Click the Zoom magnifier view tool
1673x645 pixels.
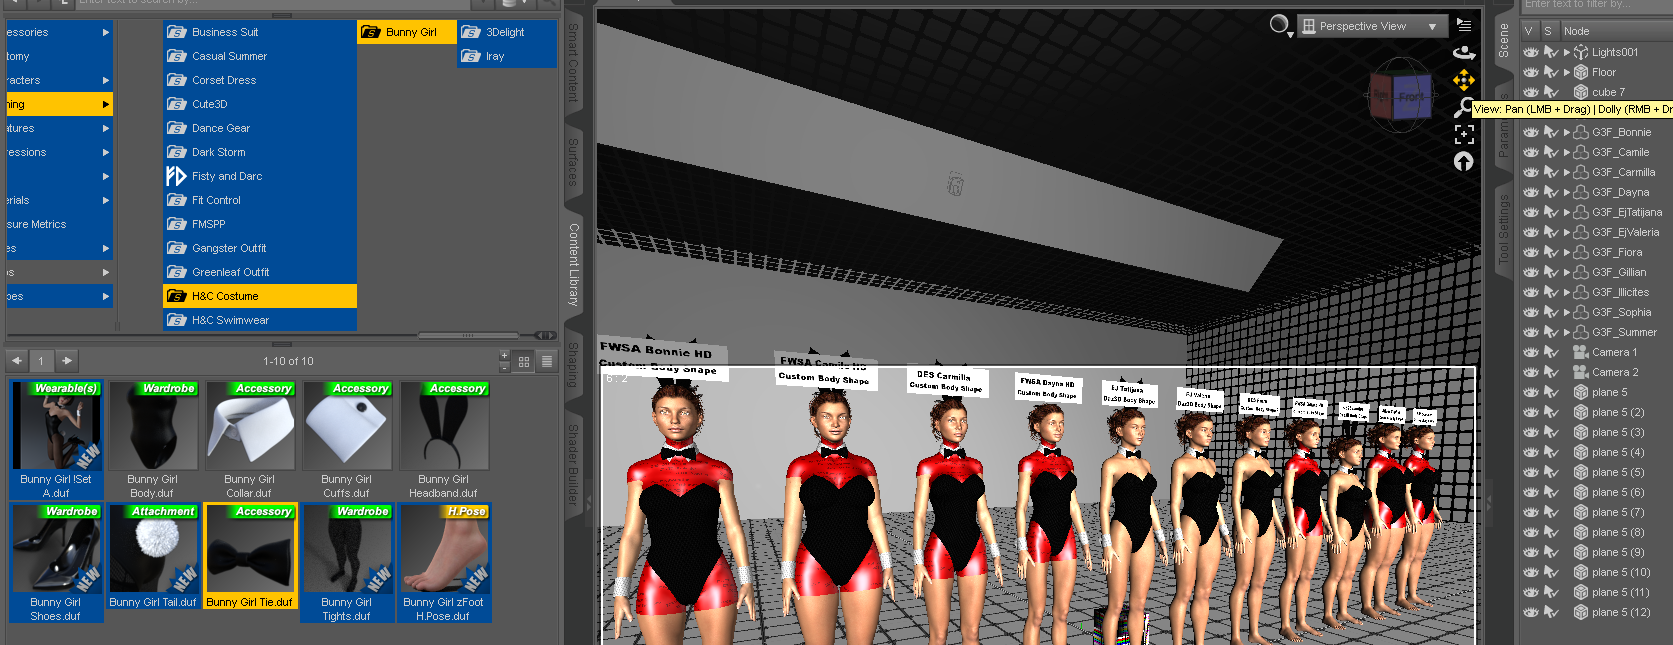tap(1462, 107)
